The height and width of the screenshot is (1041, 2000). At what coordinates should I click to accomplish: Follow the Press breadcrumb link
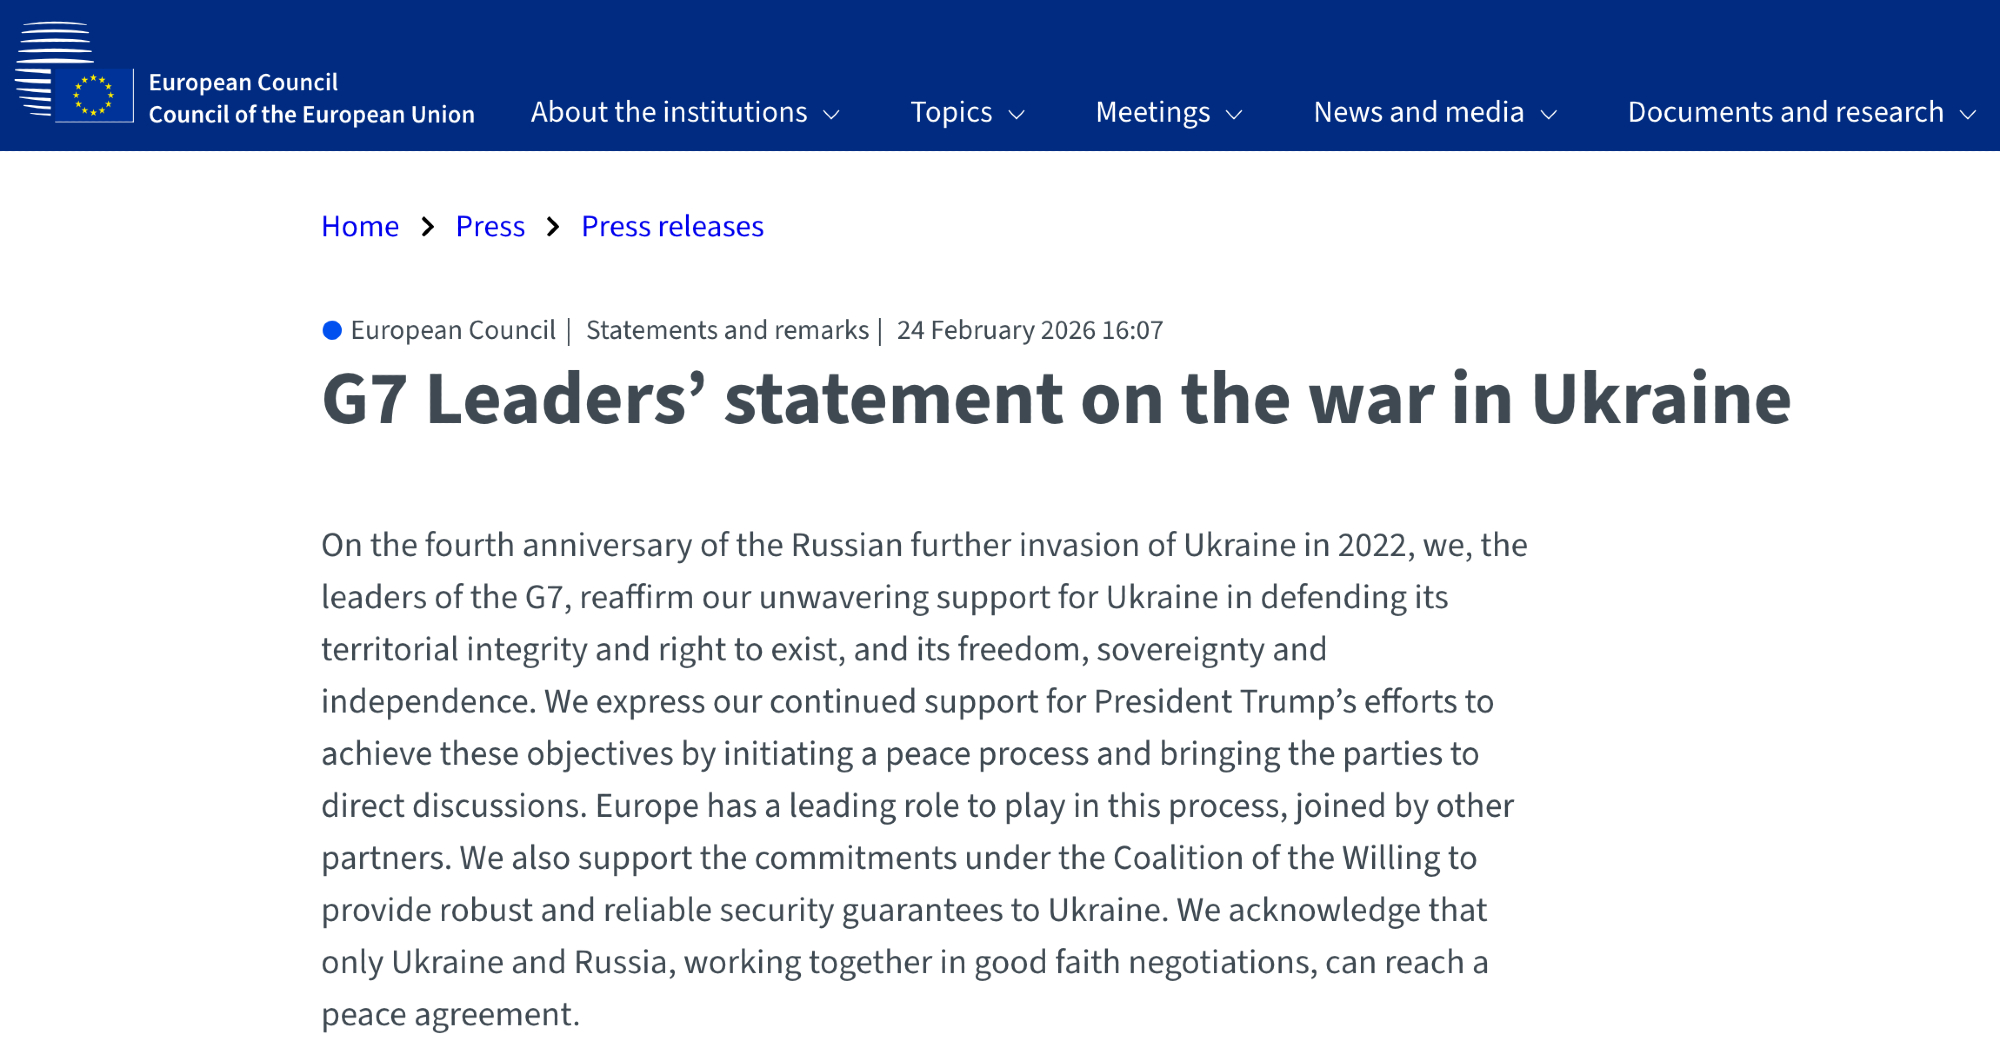pos(490,227)
